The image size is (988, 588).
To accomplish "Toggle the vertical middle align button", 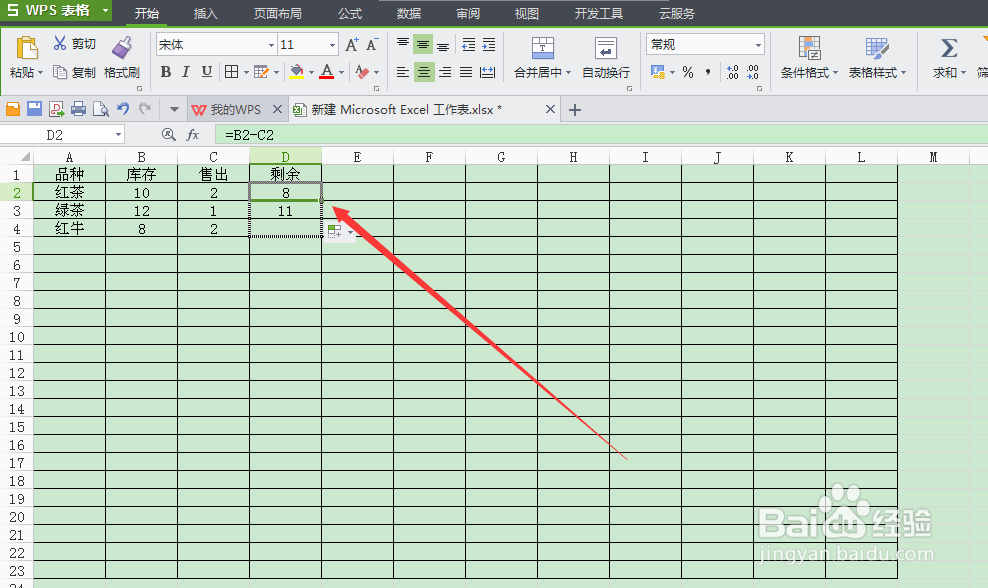I will click(423, 45).
